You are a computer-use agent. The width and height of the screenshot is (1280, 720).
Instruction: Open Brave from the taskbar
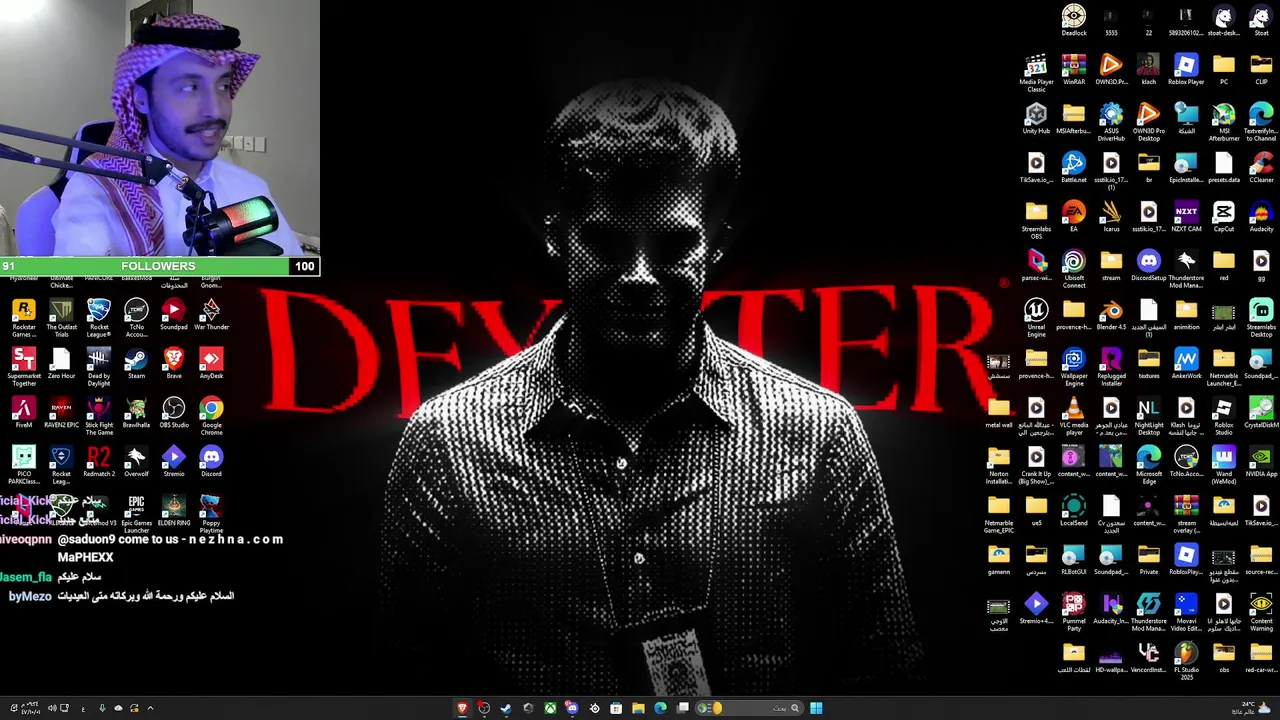click(x=462, y=708)
